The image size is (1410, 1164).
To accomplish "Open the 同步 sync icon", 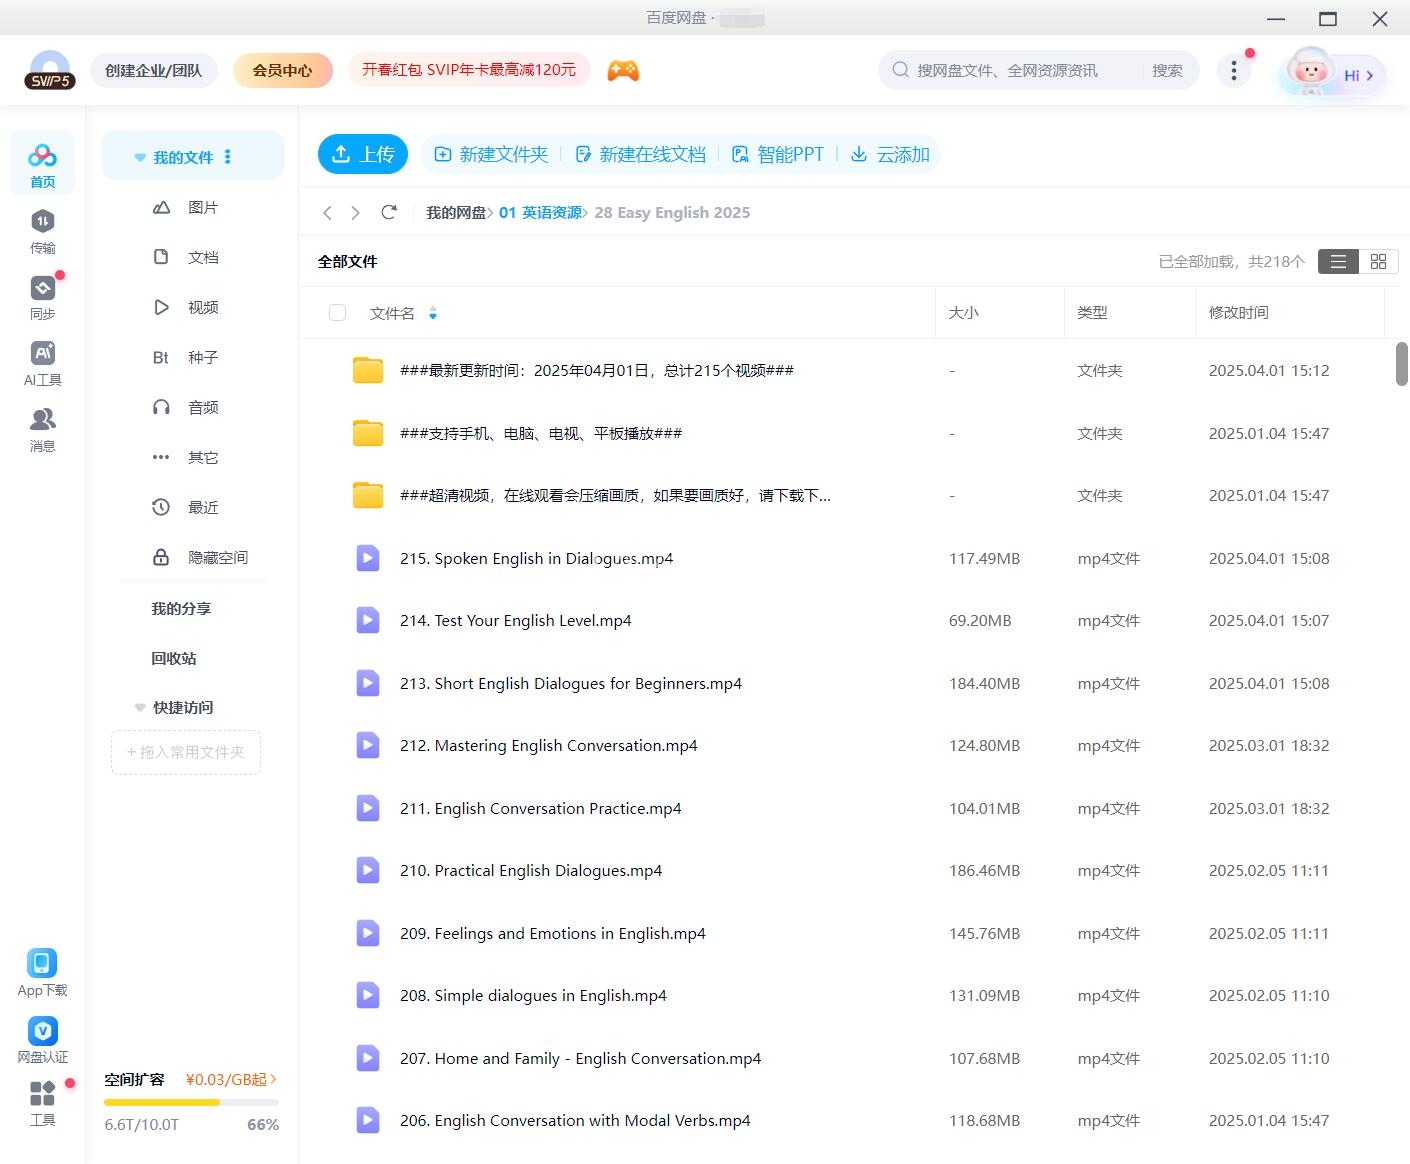I will [42, 297].
